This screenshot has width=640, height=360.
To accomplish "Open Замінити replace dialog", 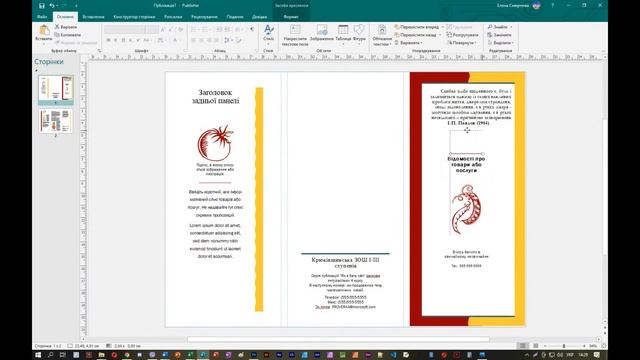I will [x=499, y=35].
